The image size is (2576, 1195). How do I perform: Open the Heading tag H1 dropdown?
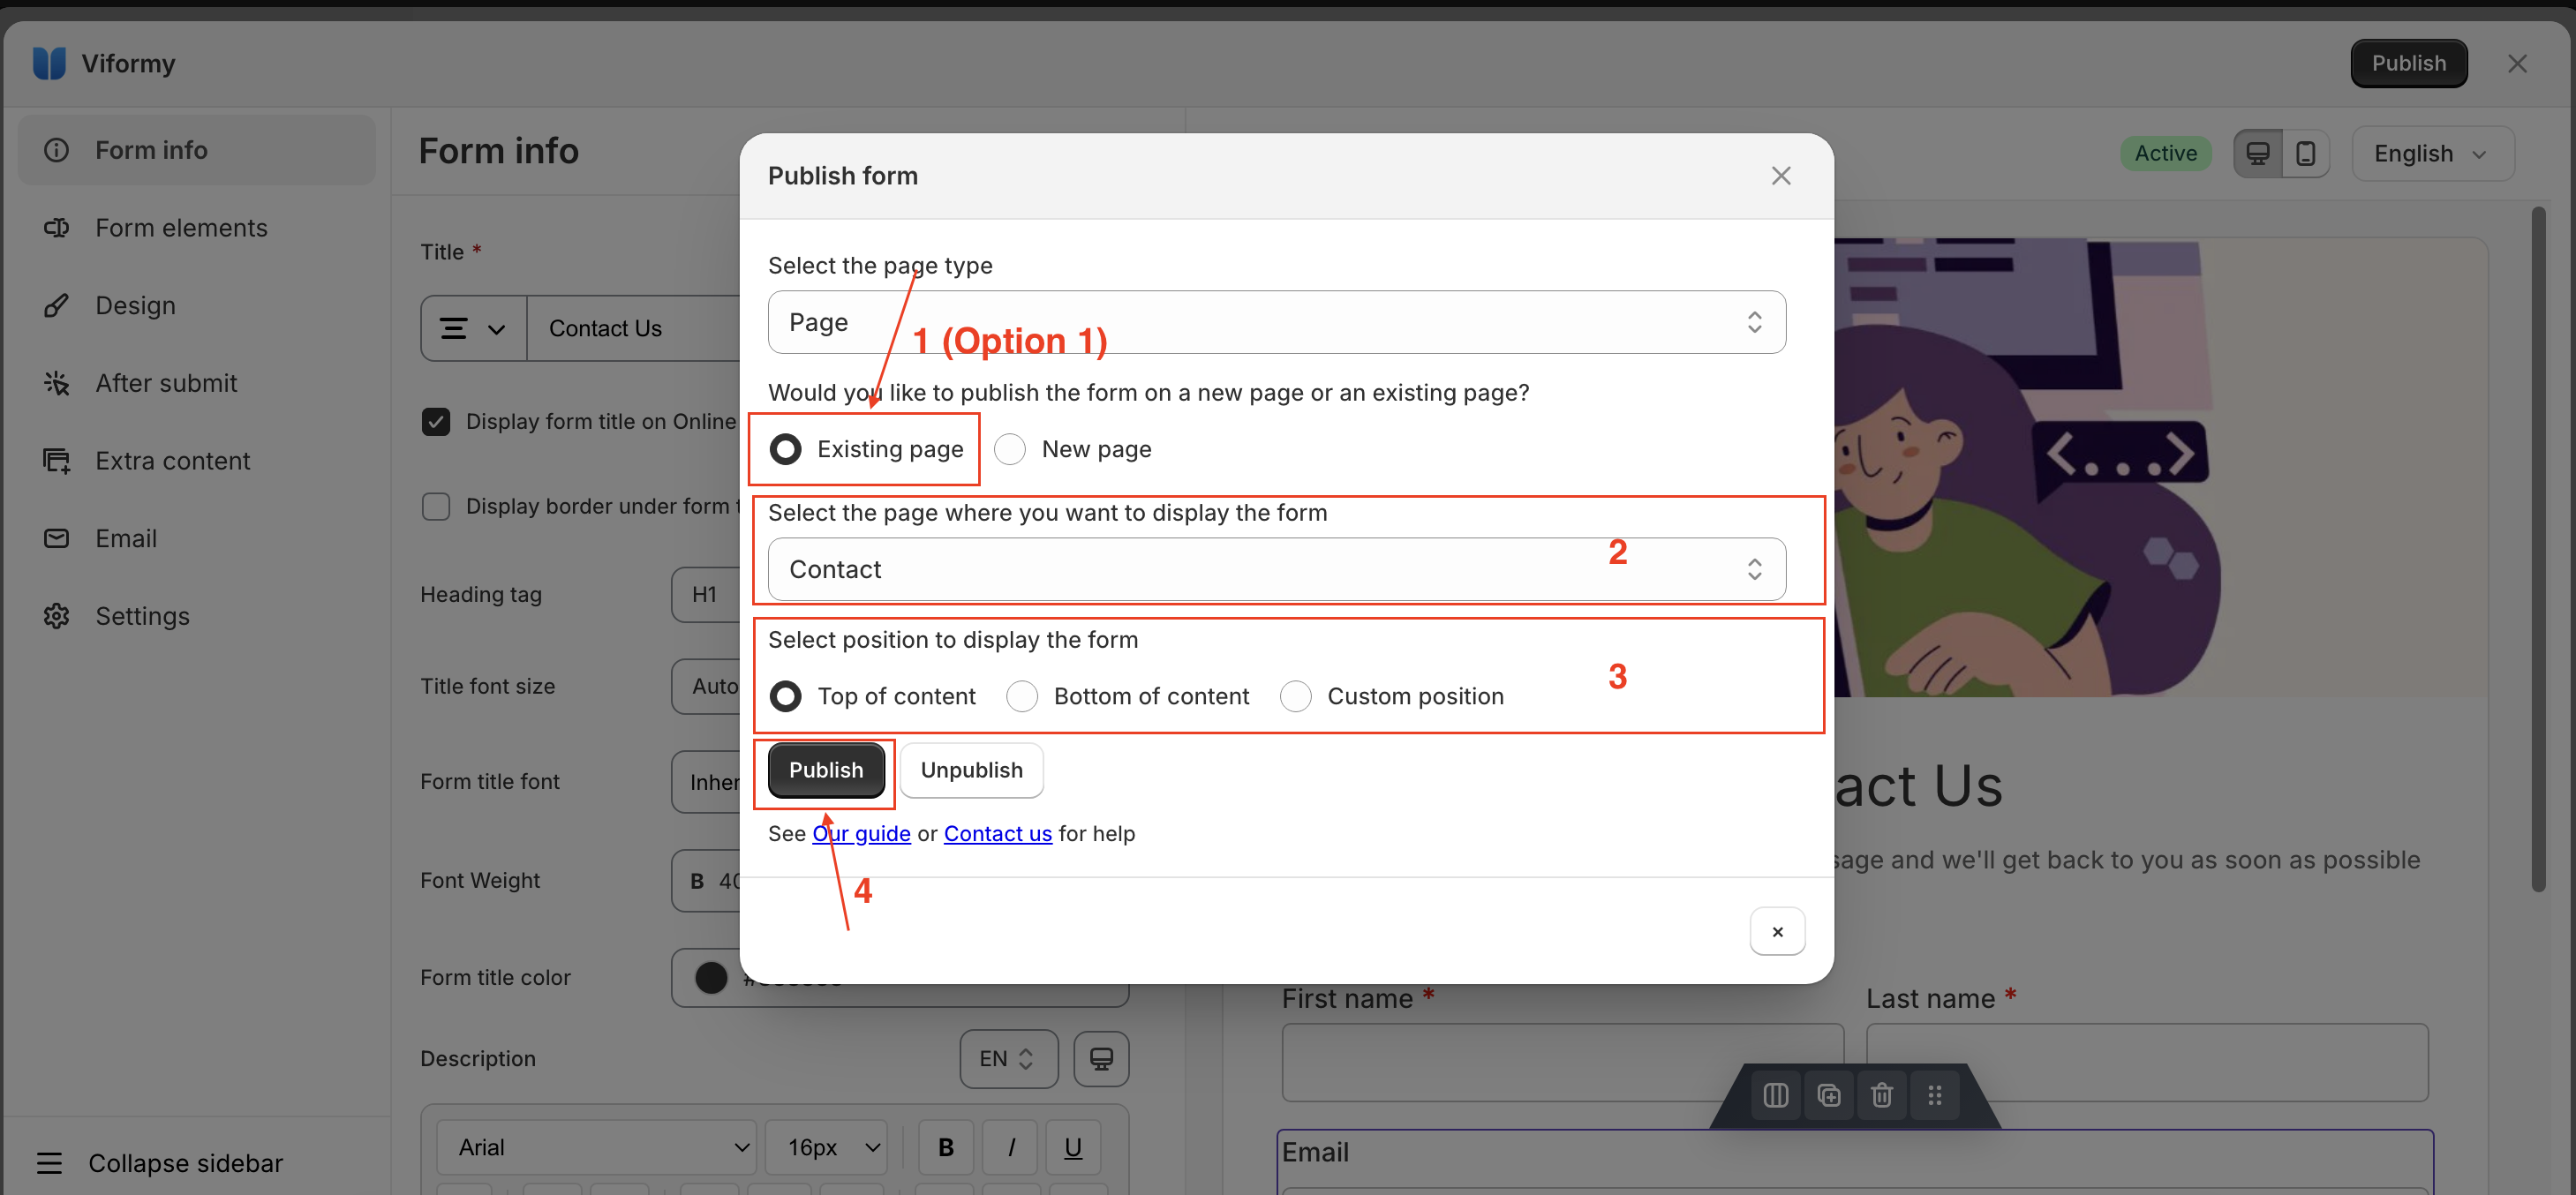point(705,594)
